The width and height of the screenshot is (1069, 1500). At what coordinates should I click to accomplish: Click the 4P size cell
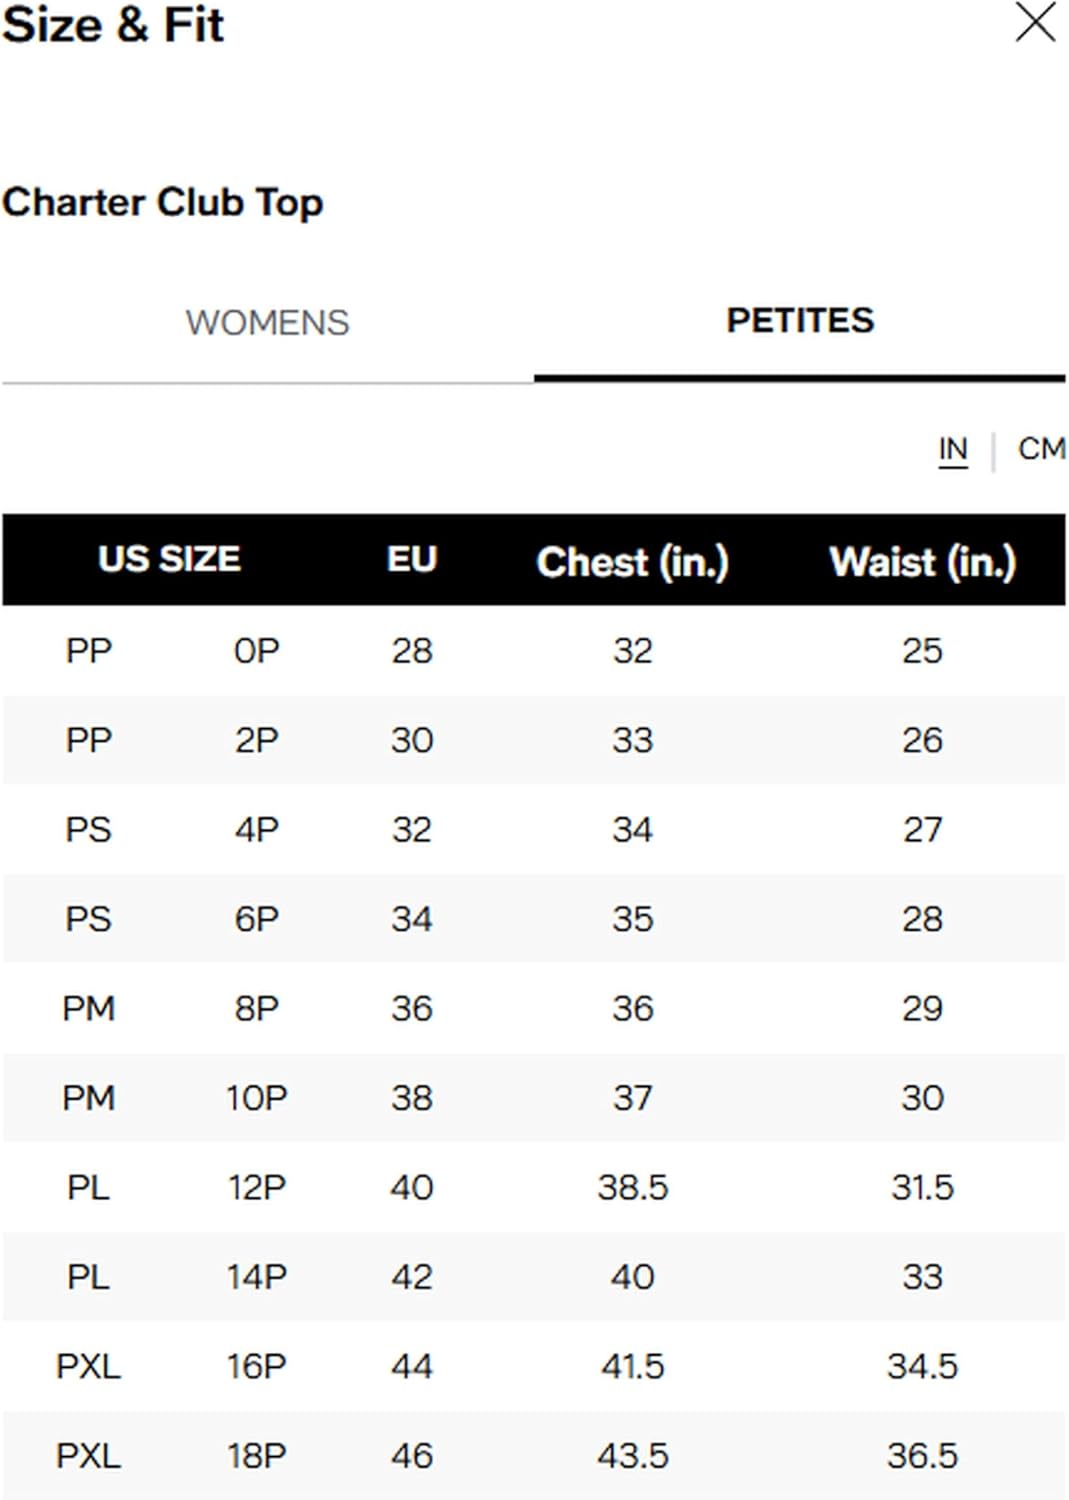pyautogui.click(x=257, y=830)
